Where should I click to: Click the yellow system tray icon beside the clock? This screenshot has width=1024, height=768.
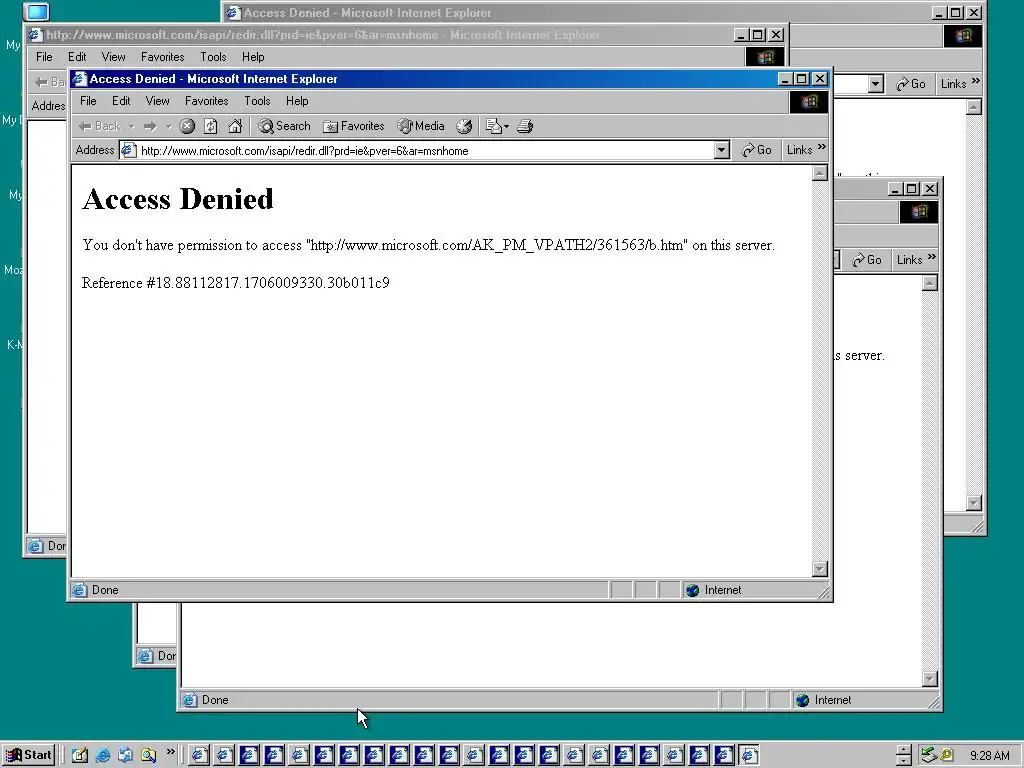947,755
